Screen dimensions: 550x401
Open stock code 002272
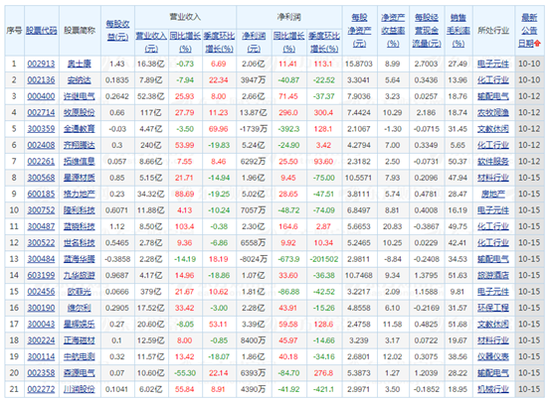(x=41, y=389)
